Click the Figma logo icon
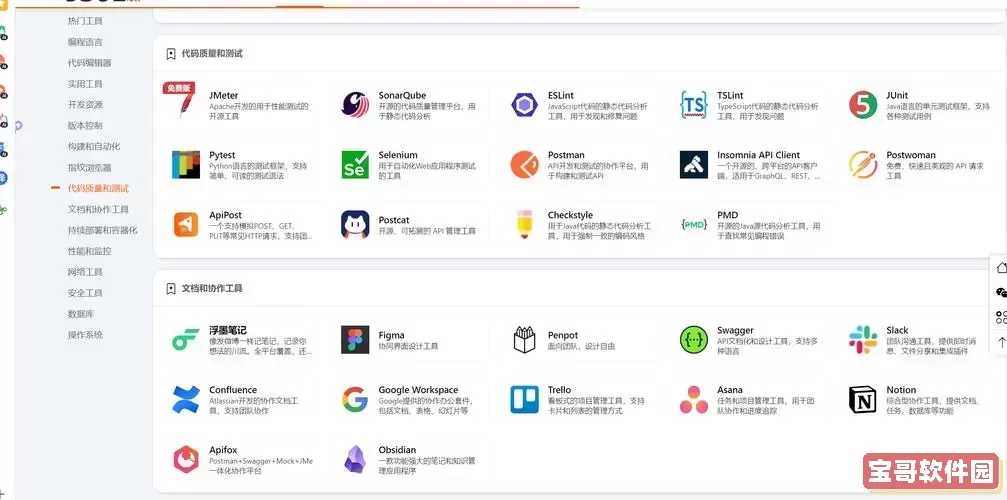 click(x=355, y=340)
